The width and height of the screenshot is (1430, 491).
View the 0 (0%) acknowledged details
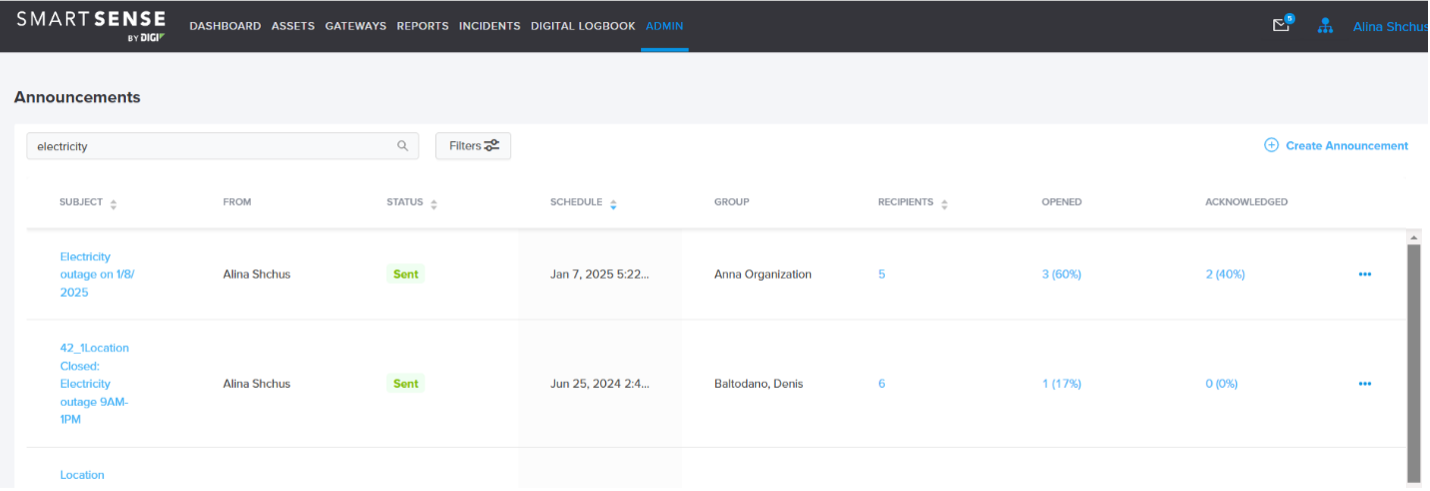1221,383
